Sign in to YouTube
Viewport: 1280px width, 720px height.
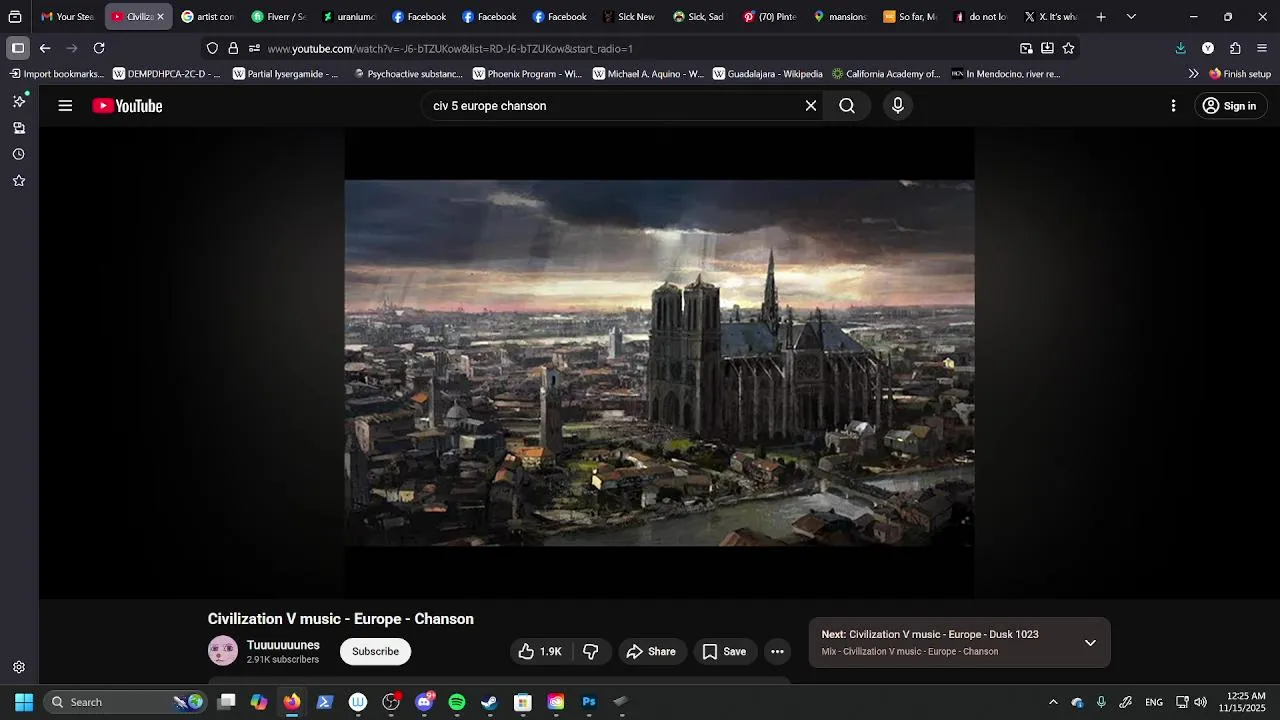[1231, 106]
